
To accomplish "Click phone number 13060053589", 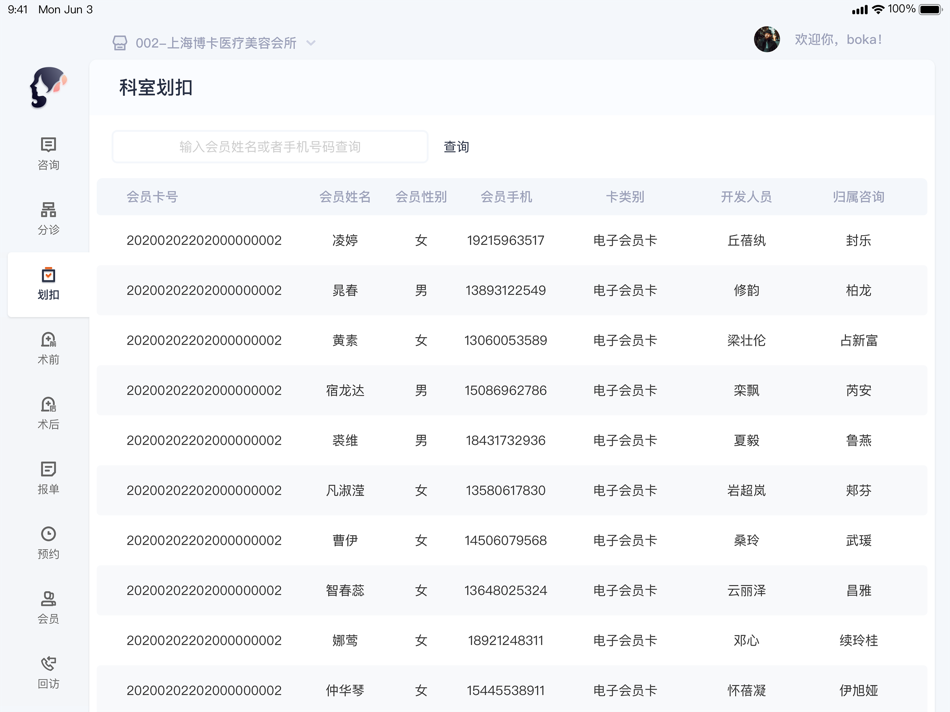I will pyautogui.click(x=505, y=340).
